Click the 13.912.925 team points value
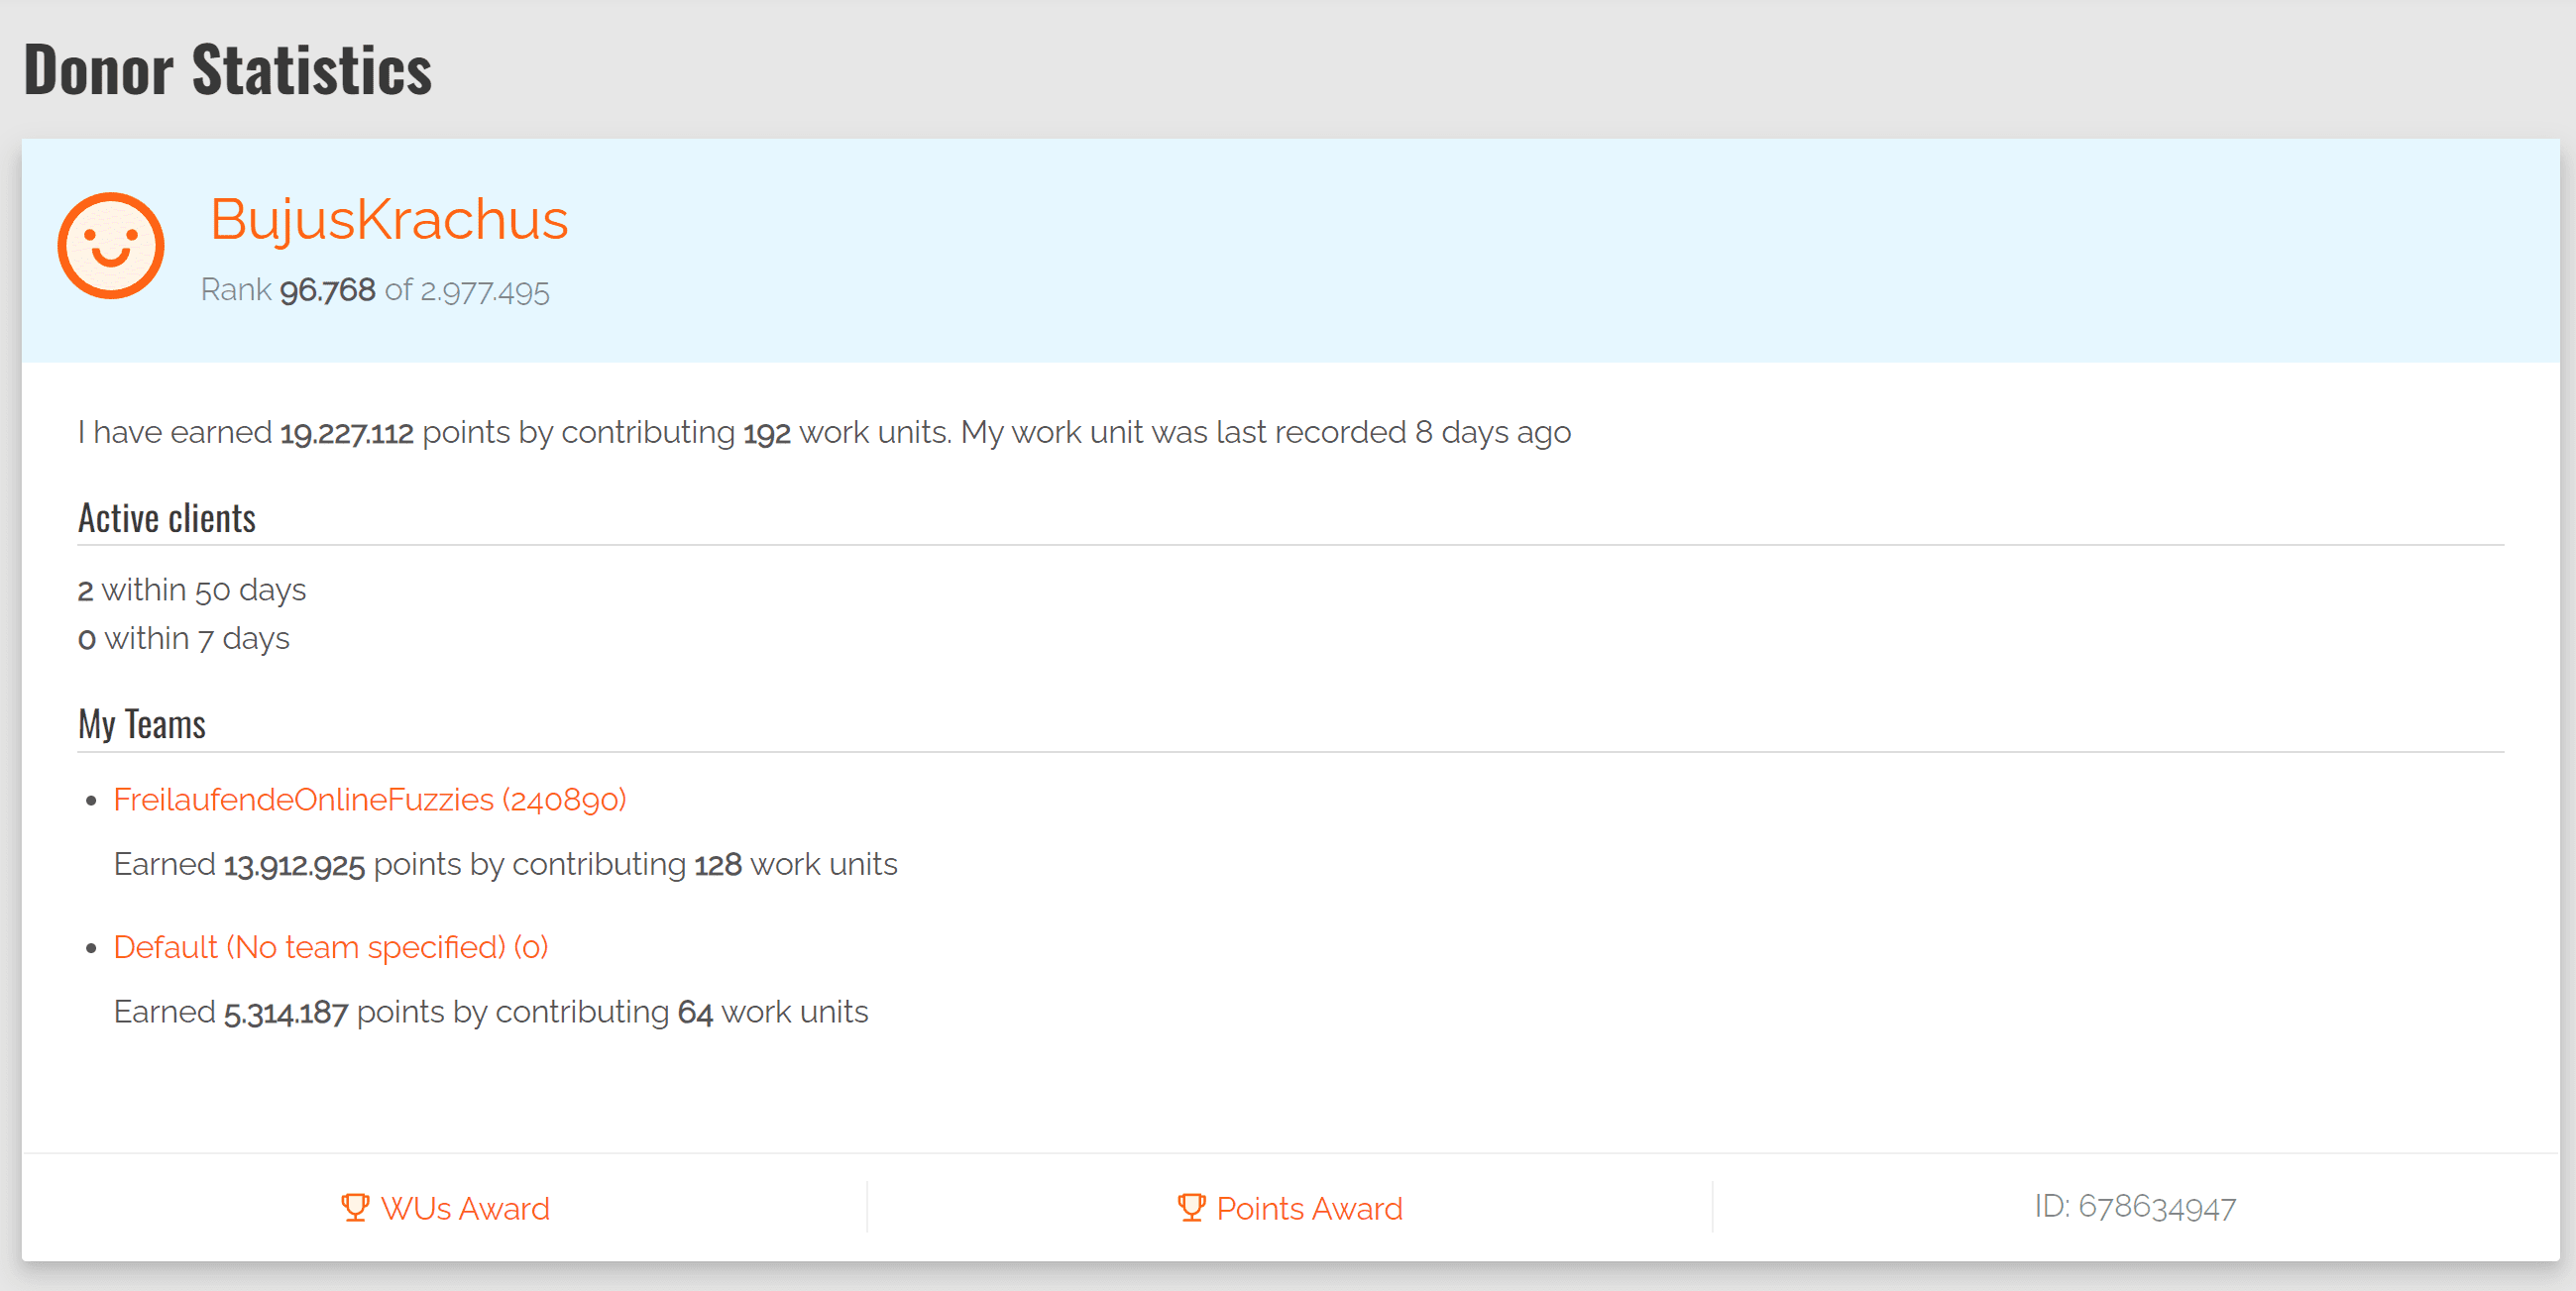Screen dimensions: 2576x1291 (294, 865)
